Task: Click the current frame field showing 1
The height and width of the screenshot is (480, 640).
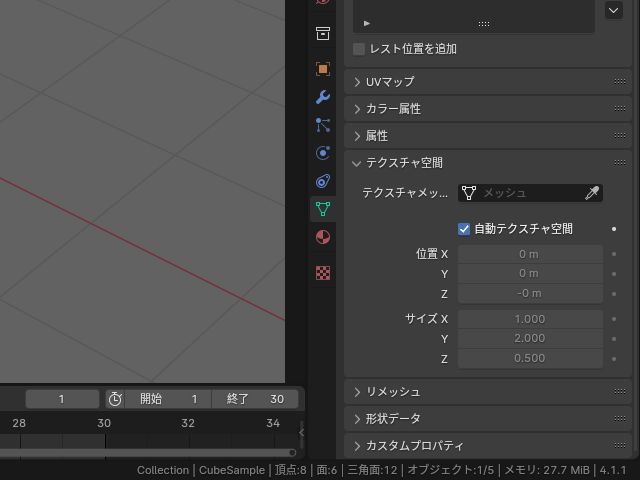Action: tap(62, 399)
